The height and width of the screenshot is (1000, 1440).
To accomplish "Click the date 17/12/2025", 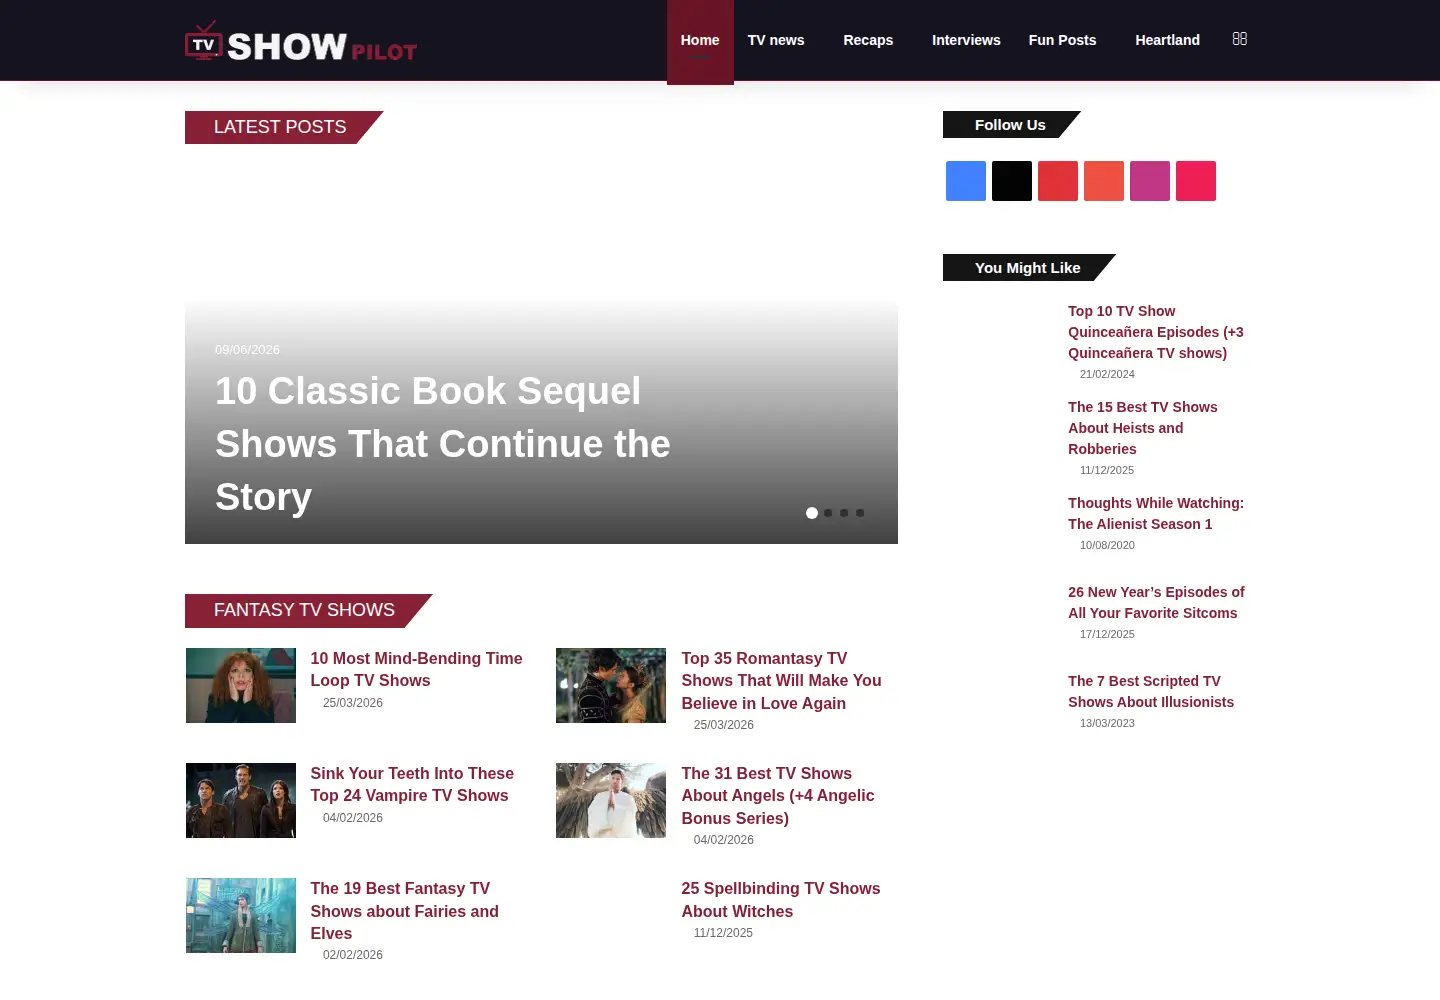I will click(1107, 634).
